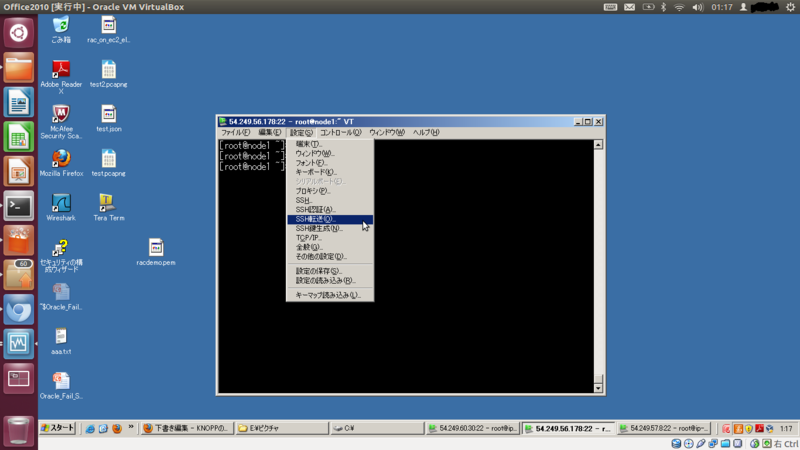Open the ウィンドウ(W) menu in menu bar
The image size is (800, 450).
tap(387, 133)
